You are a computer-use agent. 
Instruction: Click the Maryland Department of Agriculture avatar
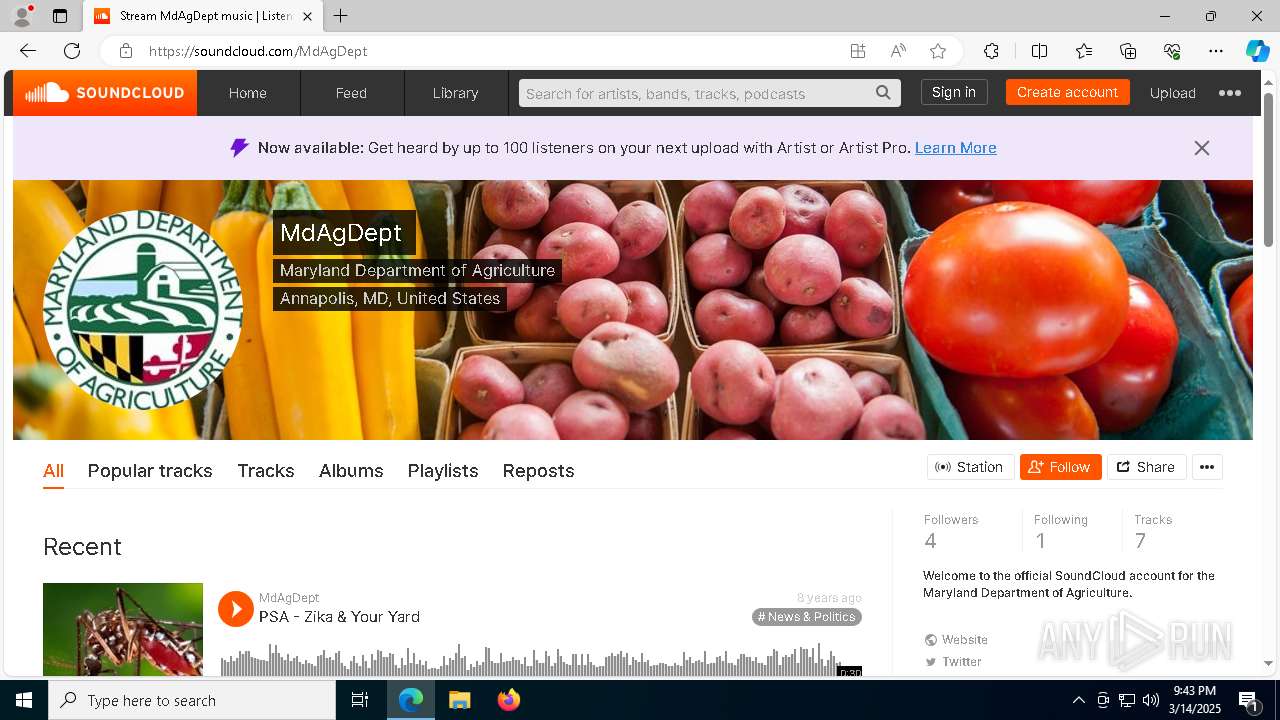point(143,310)
